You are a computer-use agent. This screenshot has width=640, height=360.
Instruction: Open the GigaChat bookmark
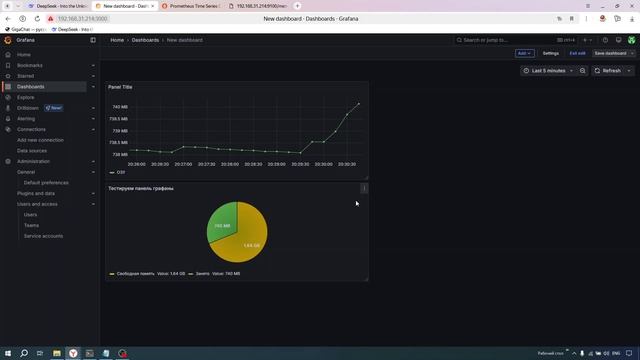tap(25, 29)
